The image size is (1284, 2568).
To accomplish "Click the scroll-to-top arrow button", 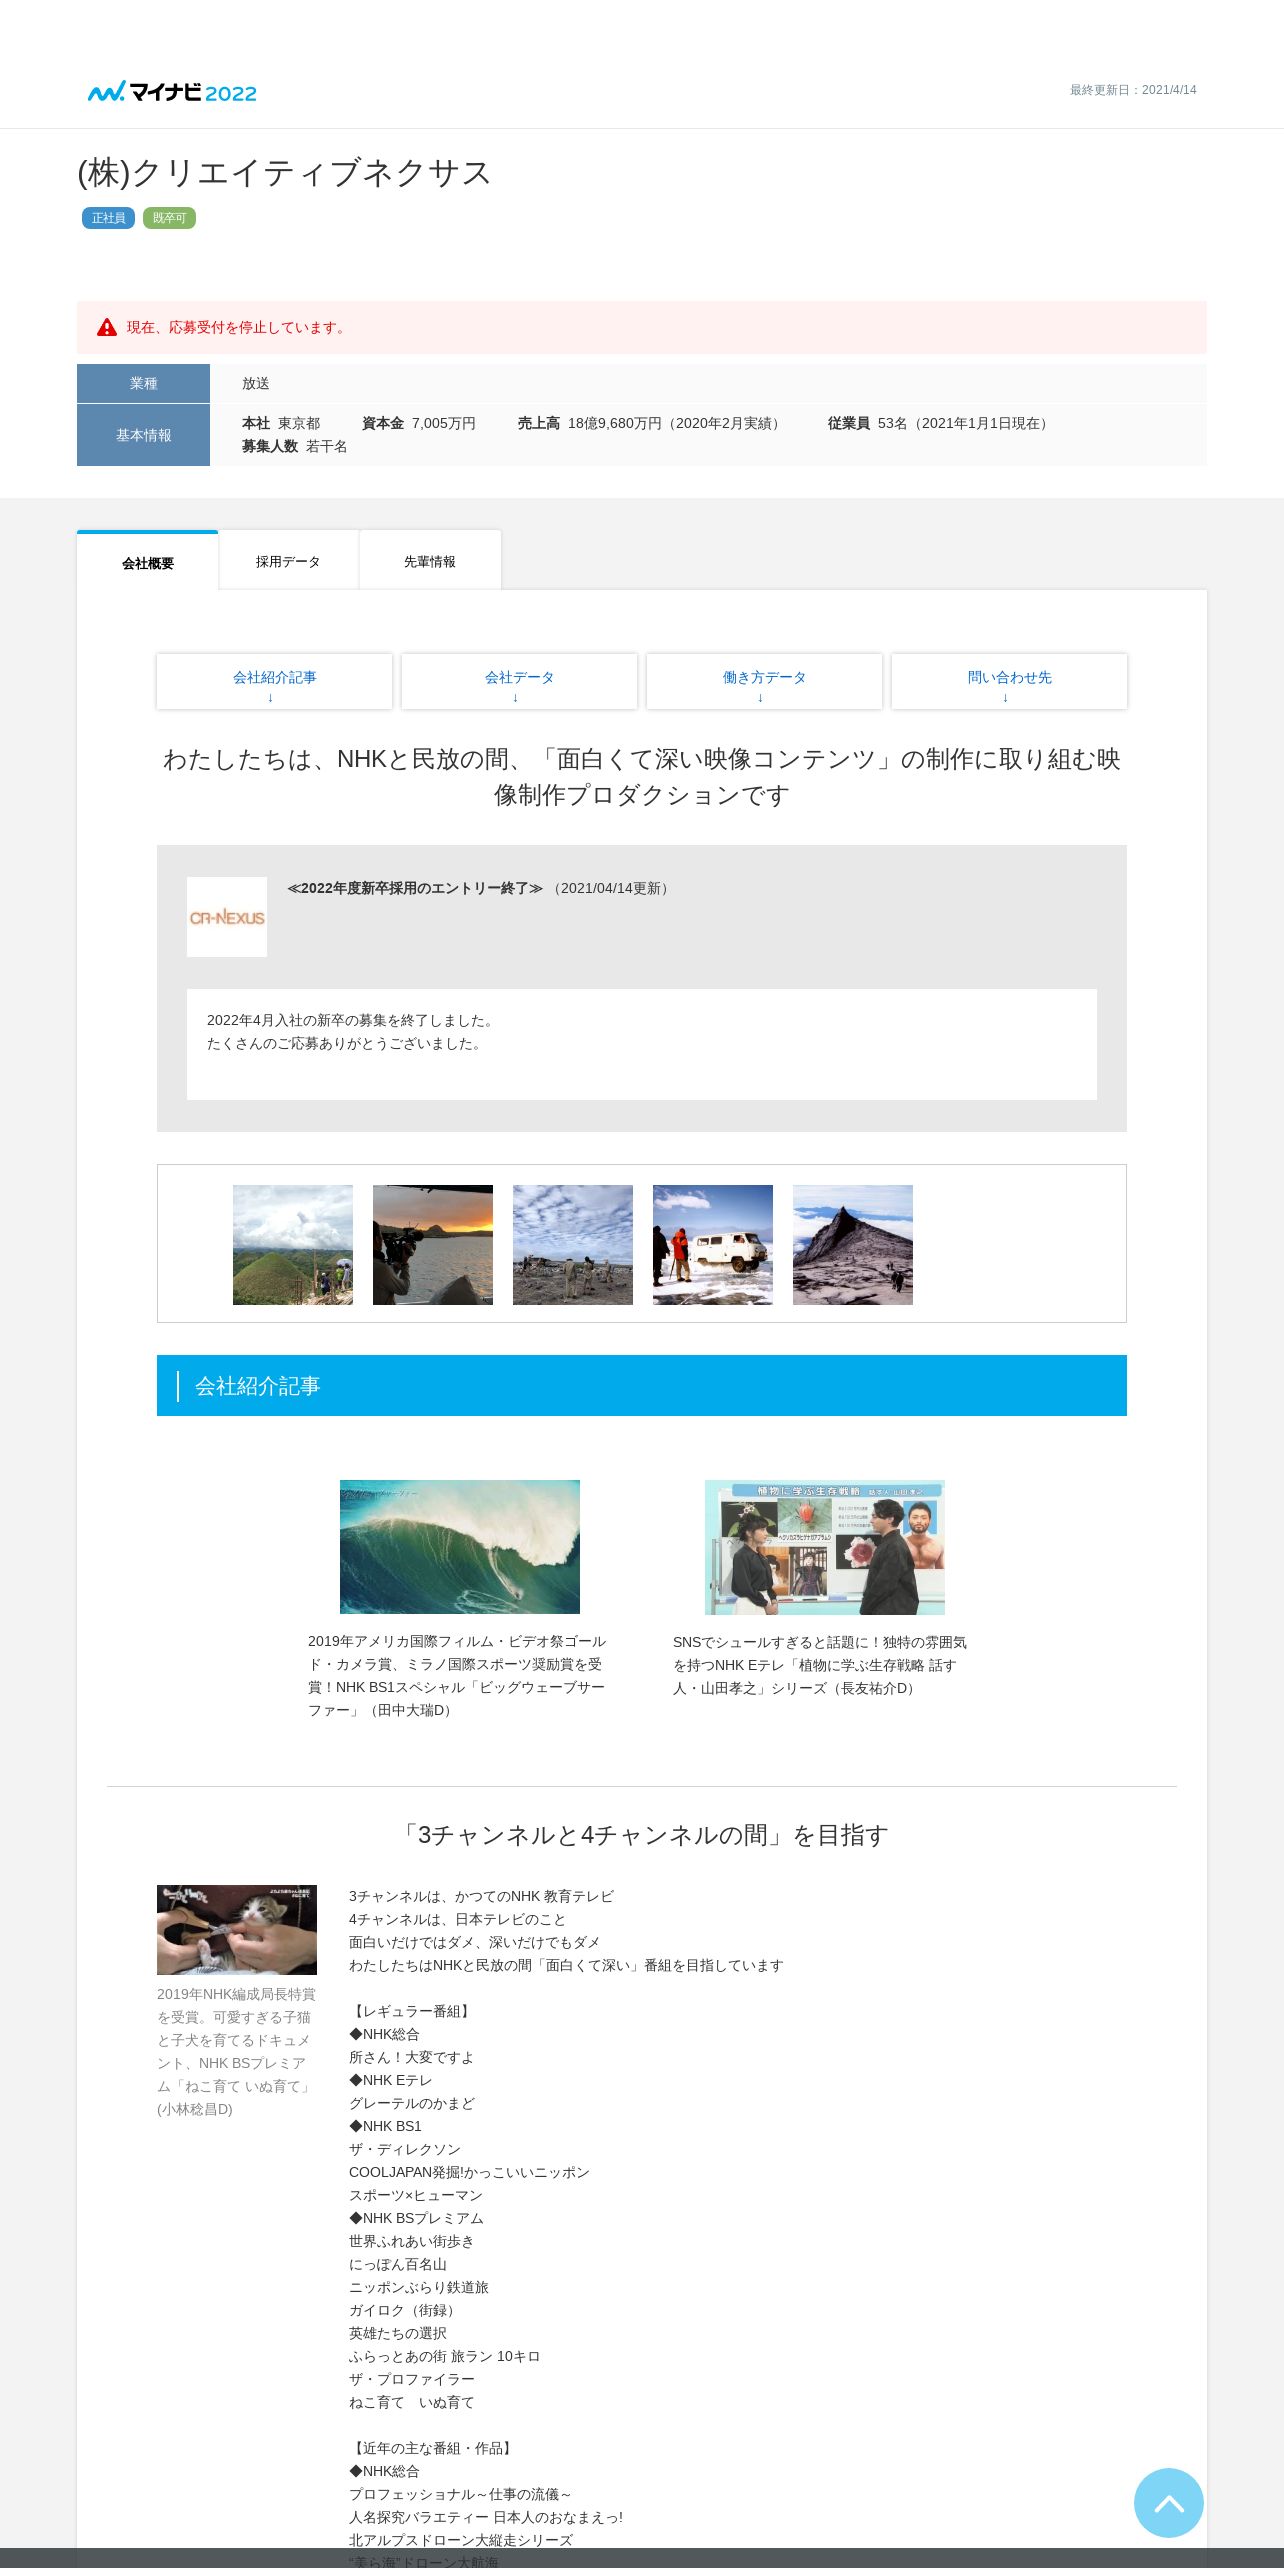I will [x=1168, y=2502].
